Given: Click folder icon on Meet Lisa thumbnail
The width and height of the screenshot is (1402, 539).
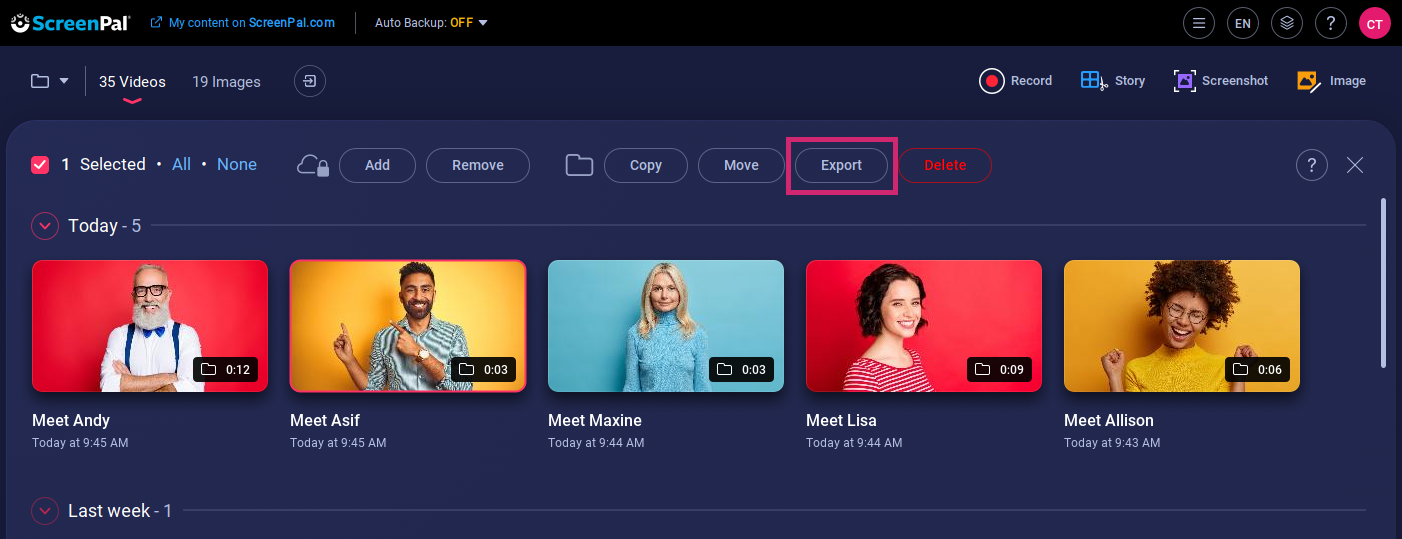Looking at the screenshot, I should click(982, 370).
